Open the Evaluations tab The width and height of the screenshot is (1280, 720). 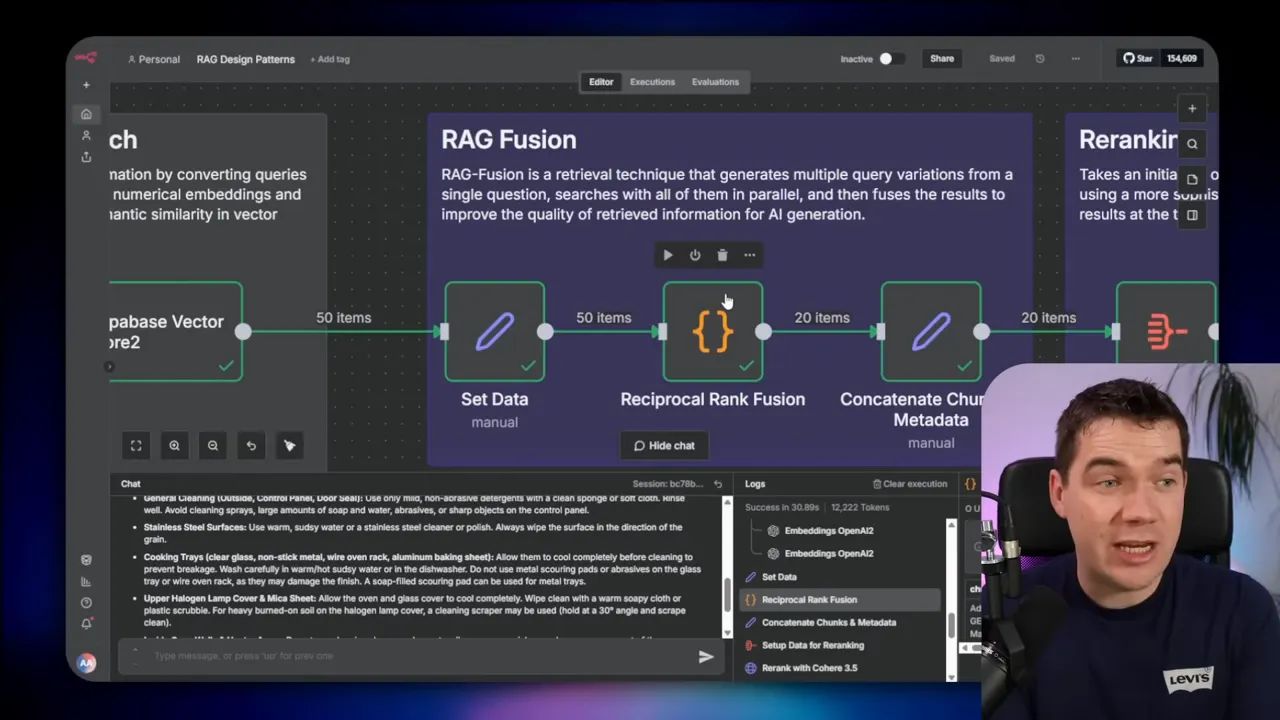tap(715, 81)
